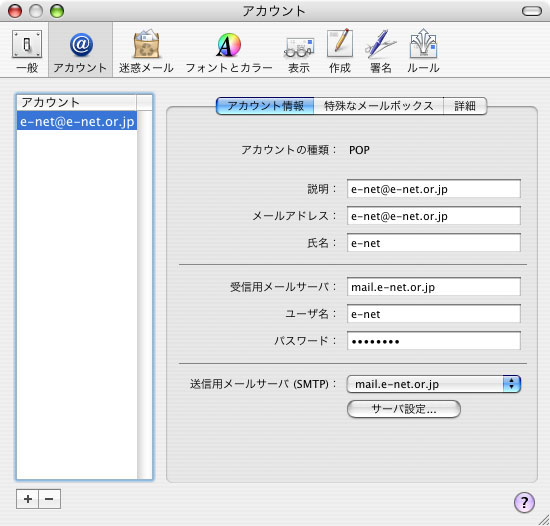Click the サーバ設定... button
Viewport: 550px width, 526px height.
(404, 409)
